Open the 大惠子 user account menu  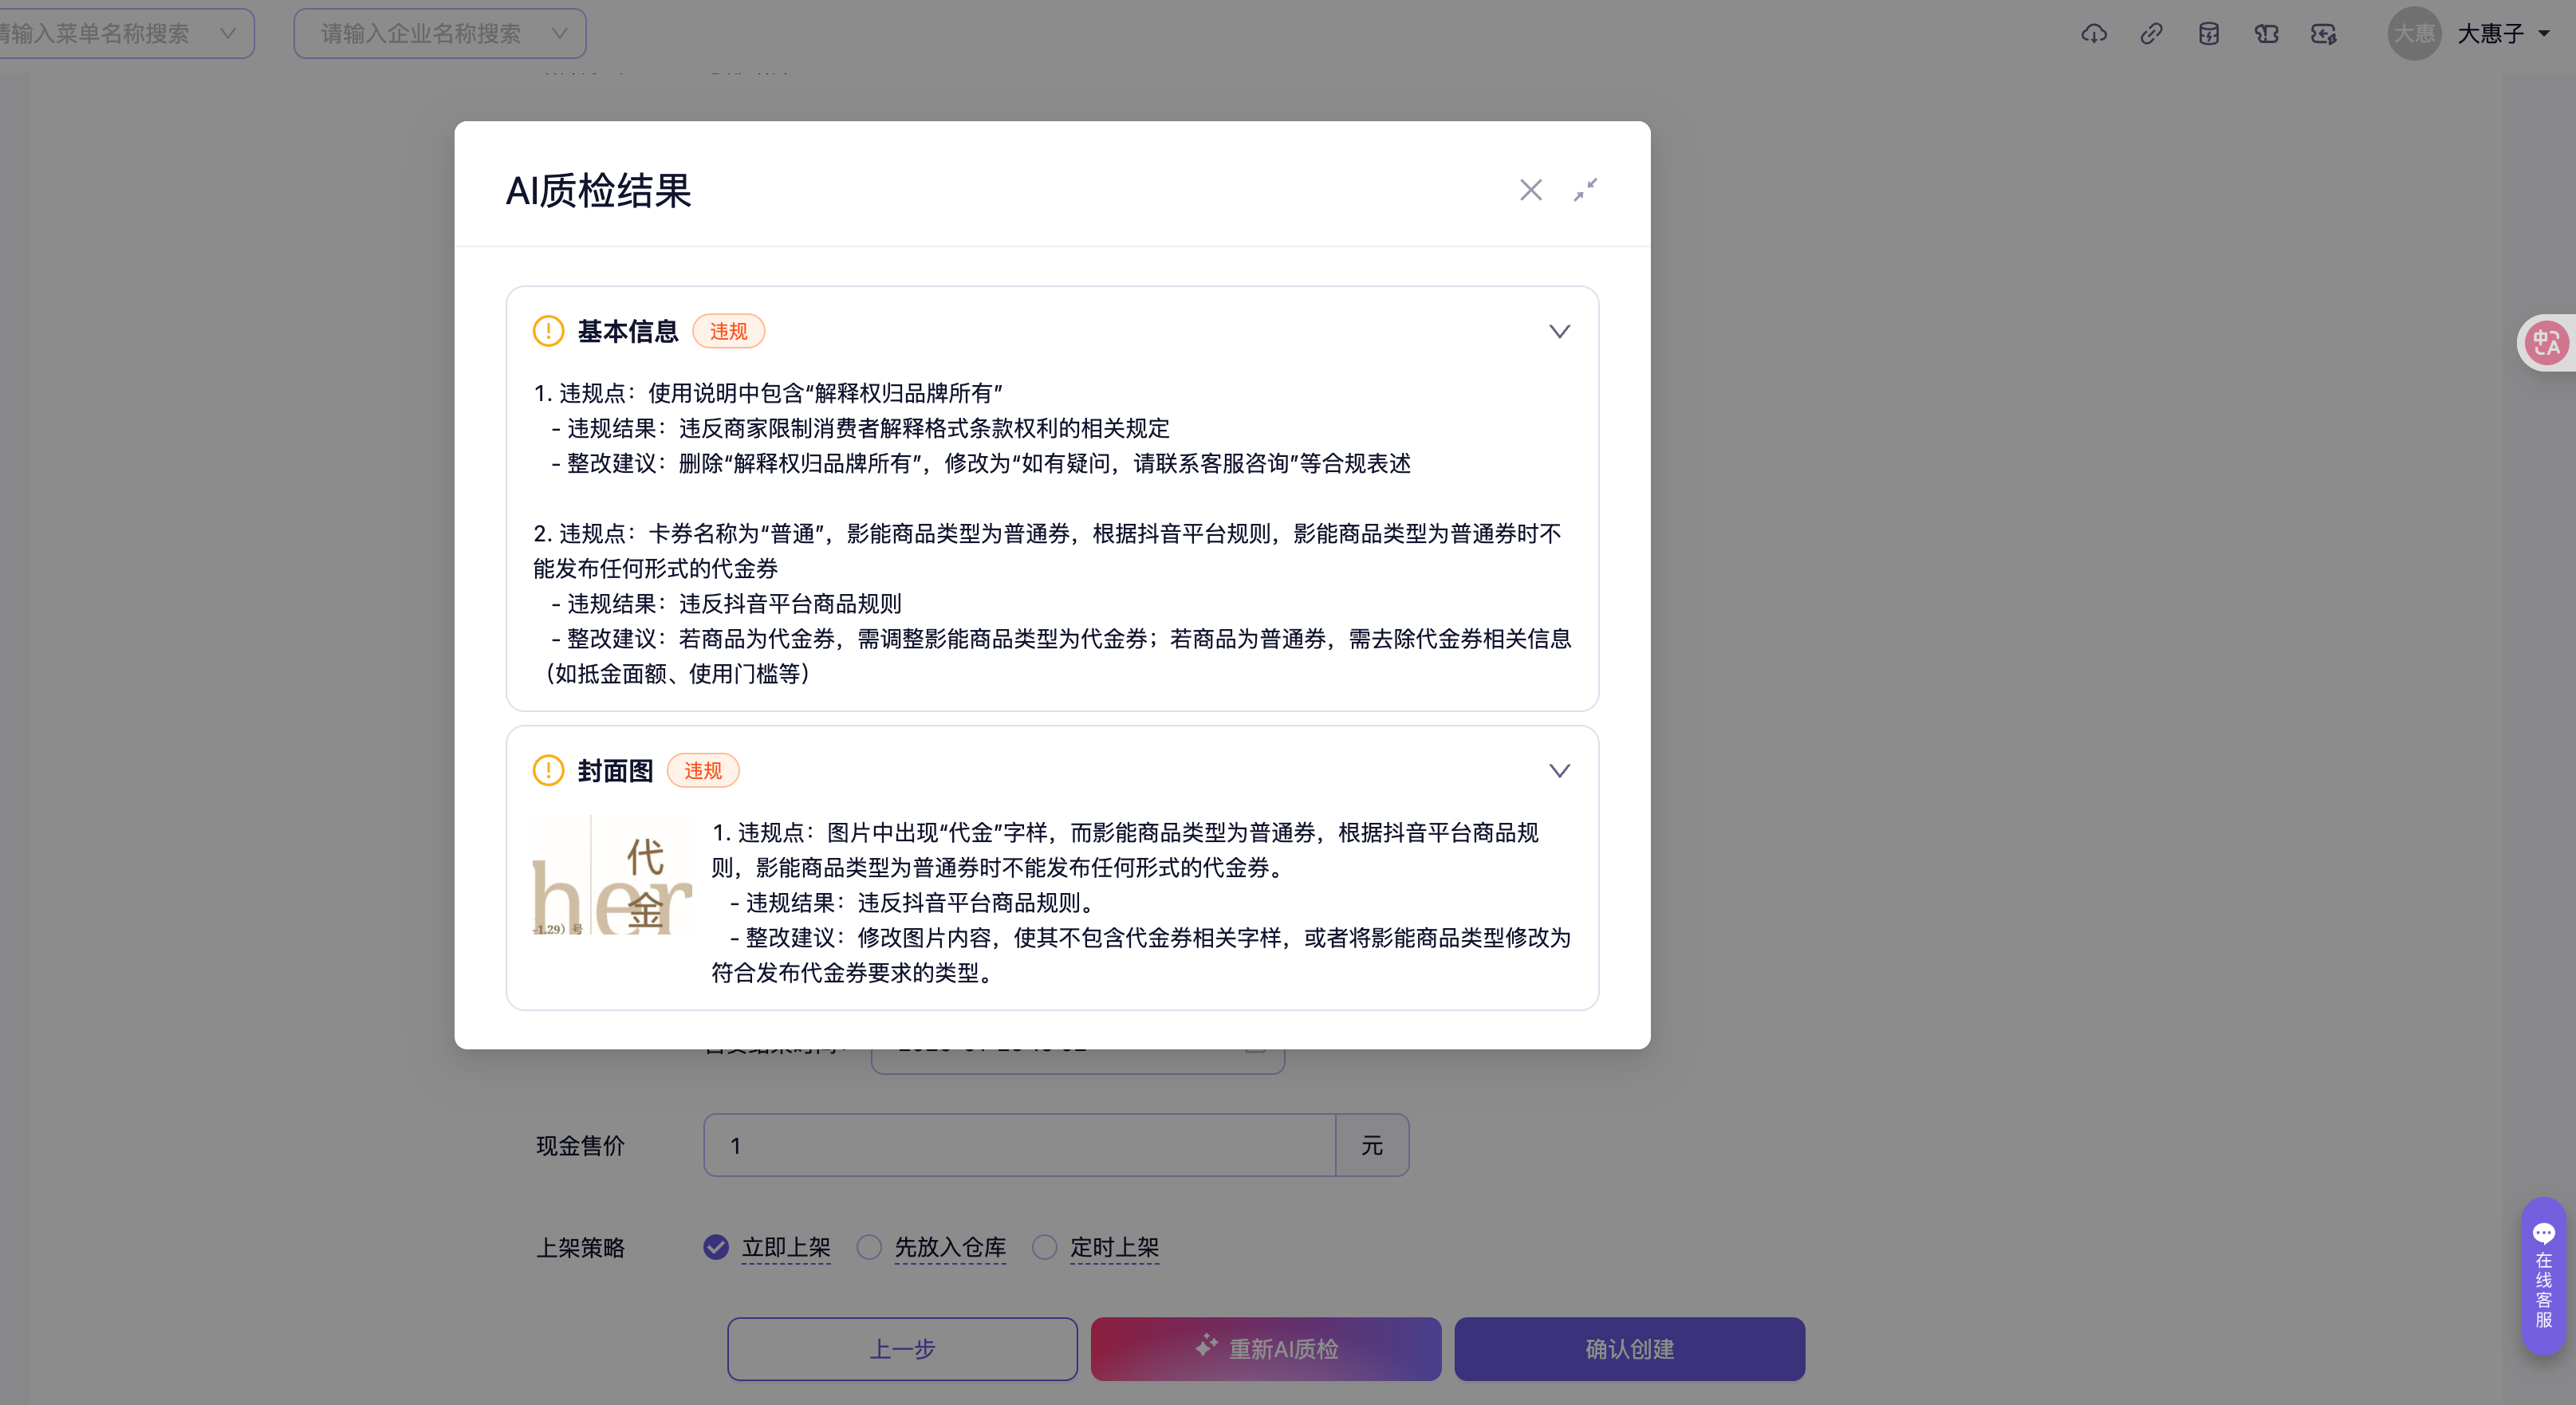[2500, 34]
